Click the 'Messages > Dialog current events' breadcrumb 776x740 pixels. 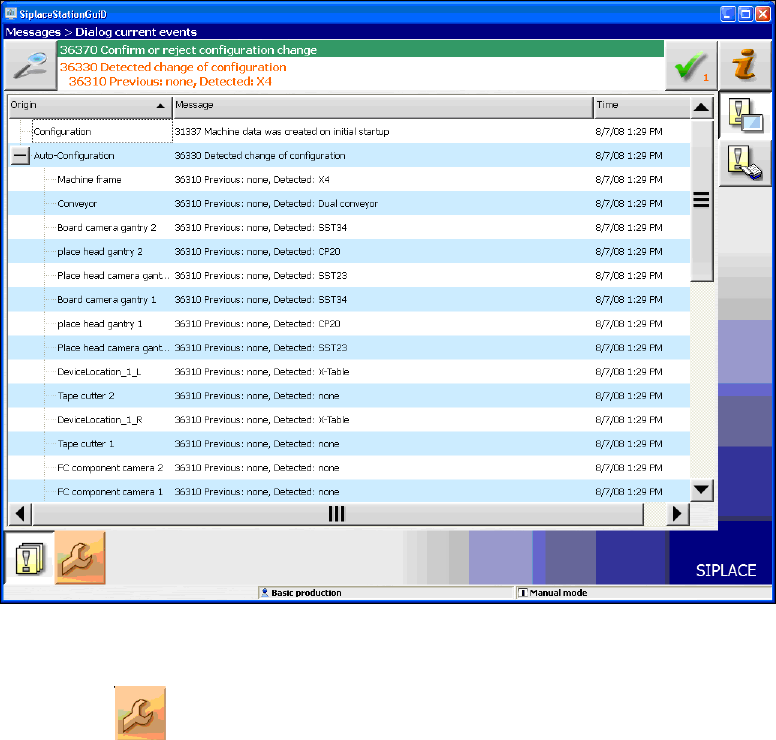tap(101, 32)
